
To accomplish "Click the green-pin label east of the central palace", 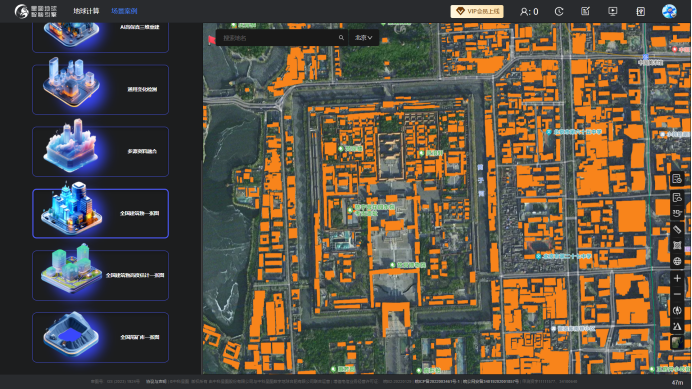I will [x=431, y=153].
